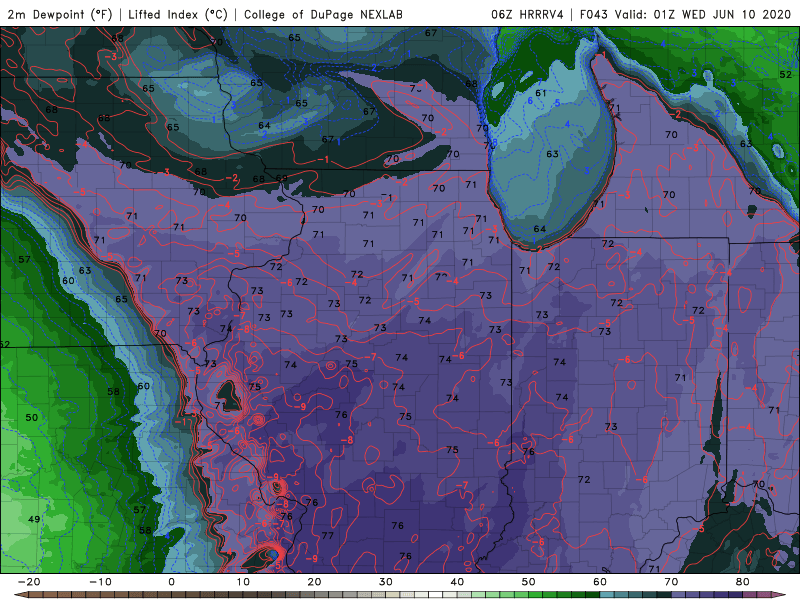This screenshot has height=600, width=800.
Task: Click the '-20' color scale label
Action: [29, 582]
